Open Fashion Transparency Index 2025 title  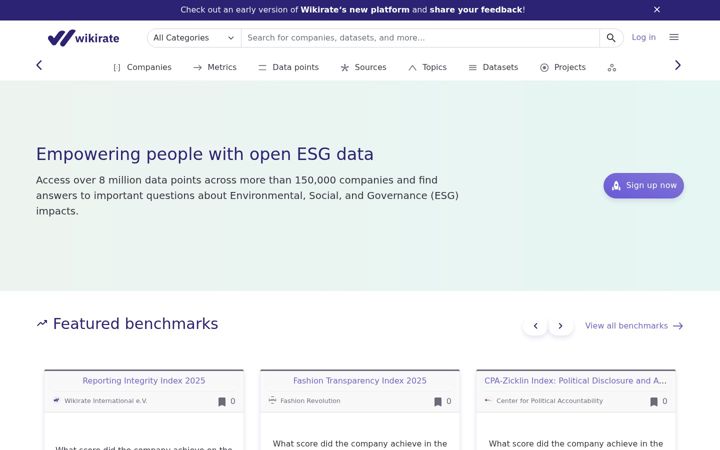point(360,381)
